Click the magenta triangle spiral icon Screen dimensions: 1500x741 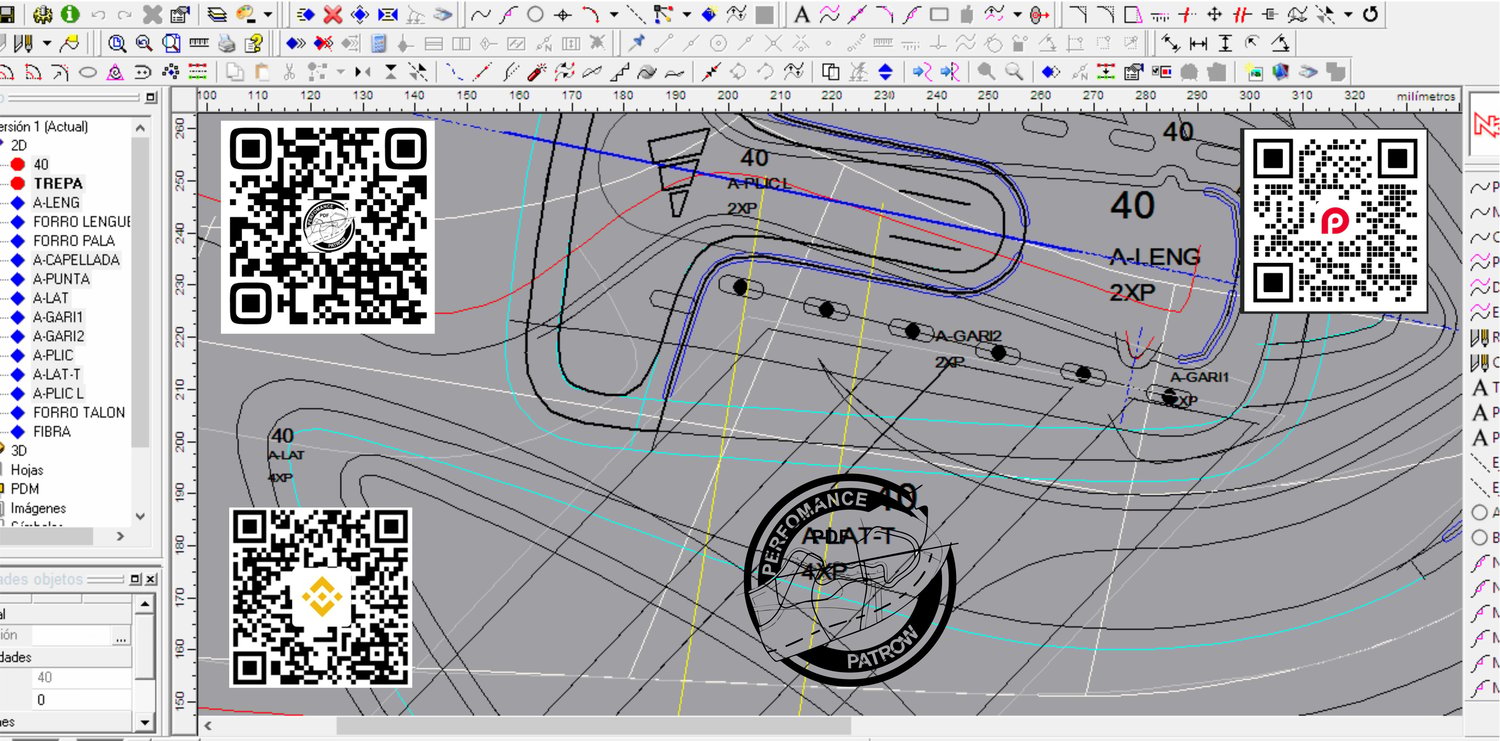115,72
